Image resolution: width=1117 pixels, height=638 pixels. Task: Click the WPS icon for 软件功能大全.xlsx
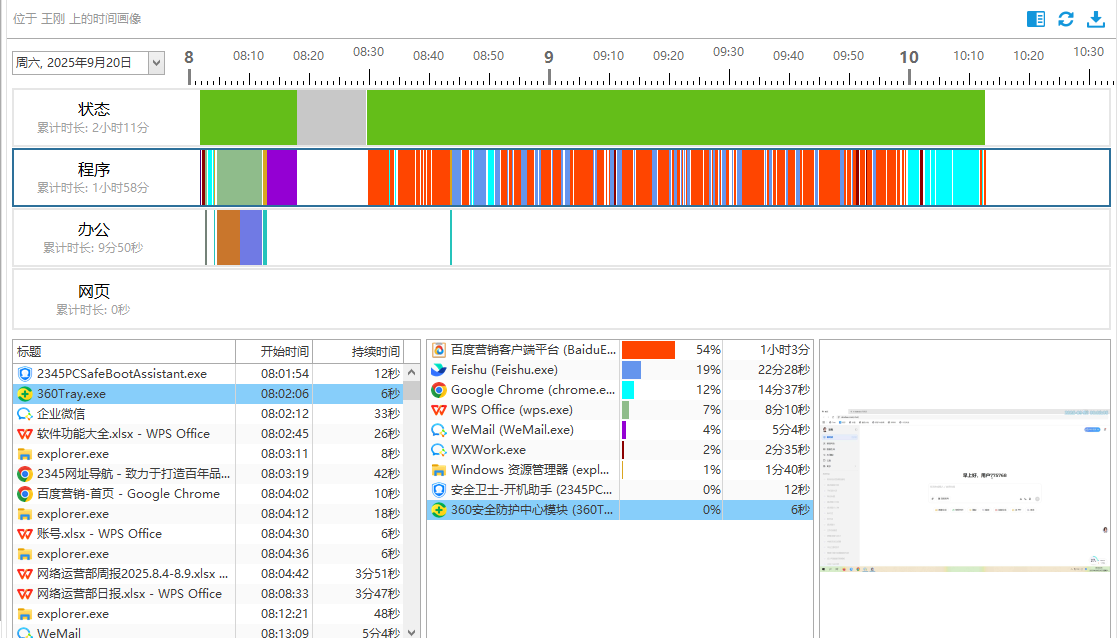pyautogui.click(x=25, y=434)
